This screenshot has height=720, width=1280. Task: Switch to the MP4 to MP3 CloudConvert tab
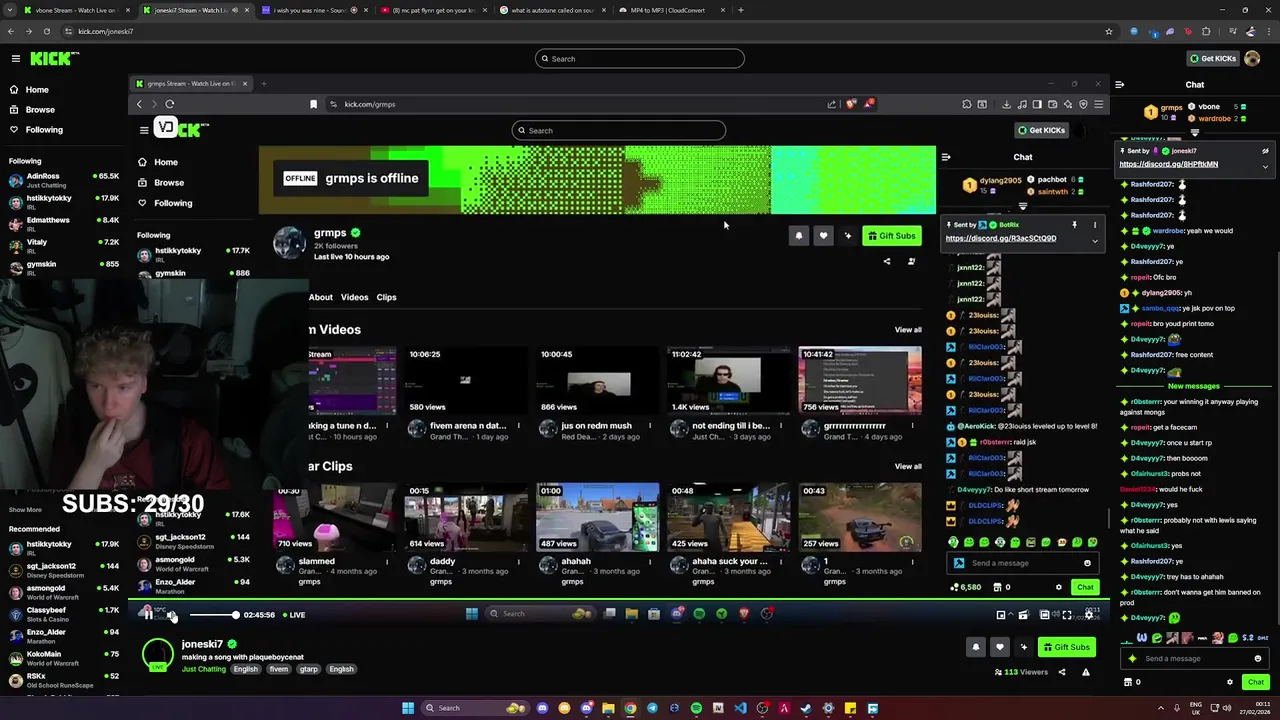pos(671,10)
